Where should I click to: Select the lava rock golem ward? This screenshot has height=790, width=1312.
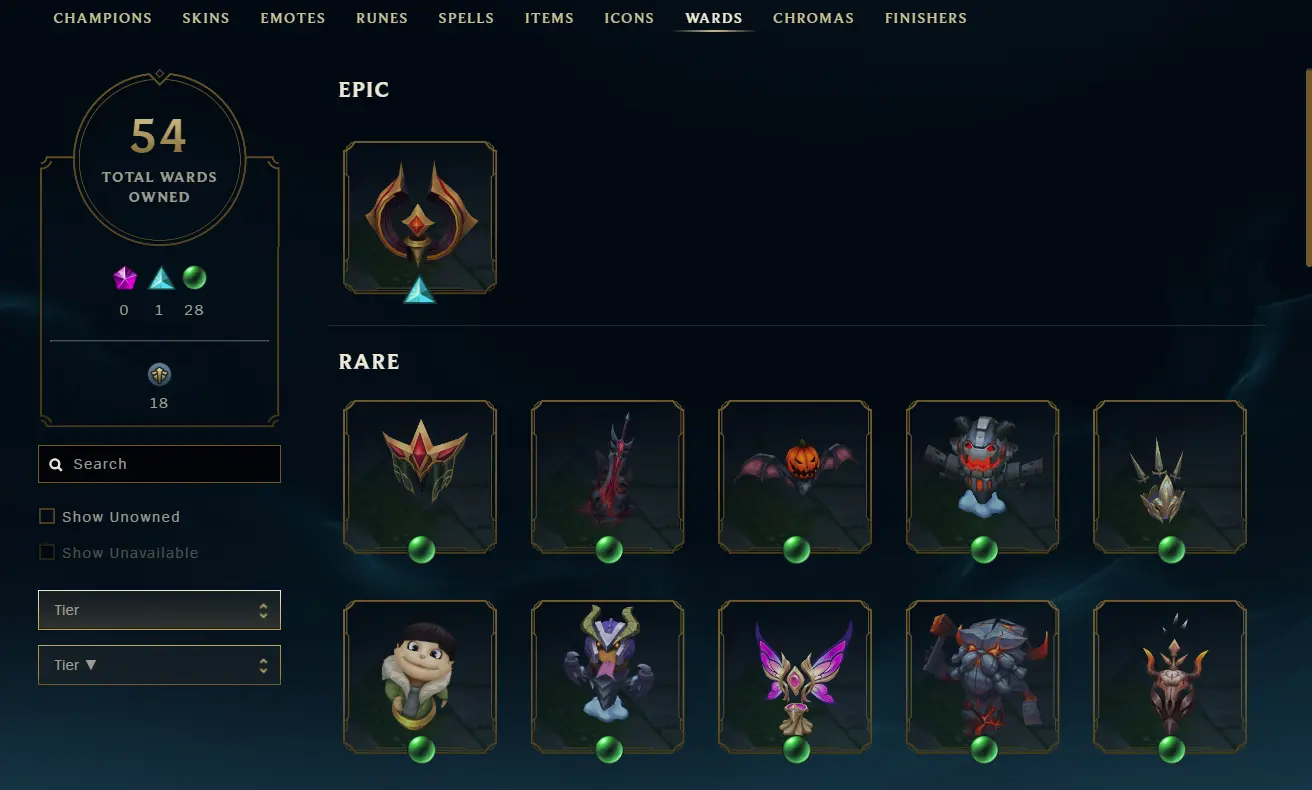983,677
